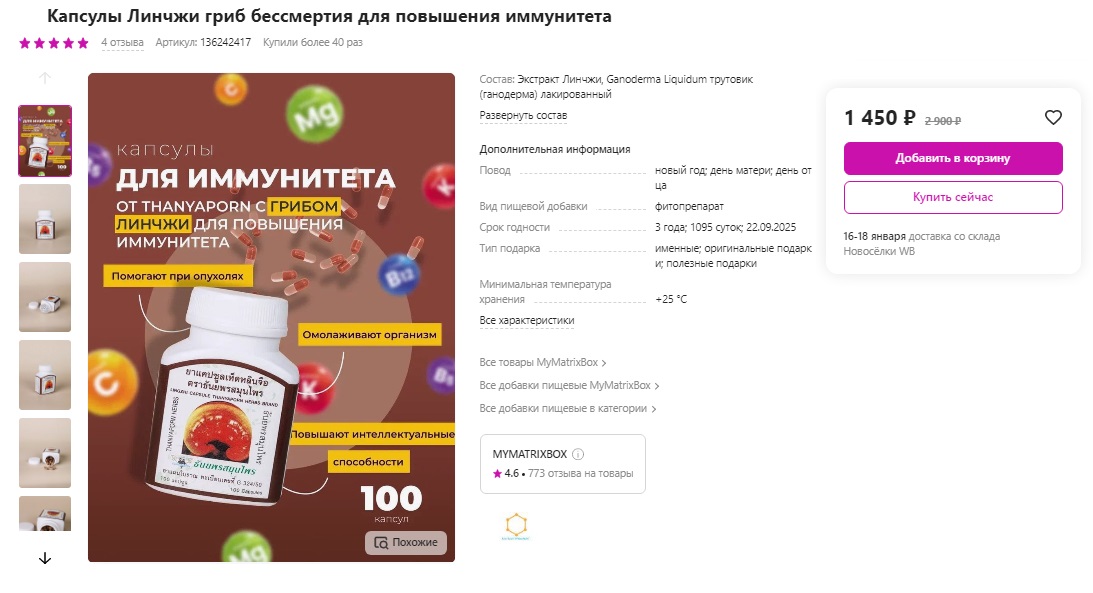The height and width of the screenshot is (593, 1093).
Task: Open Все добавки пищевые MyMatrixBox link
Action: coord(569,386)
